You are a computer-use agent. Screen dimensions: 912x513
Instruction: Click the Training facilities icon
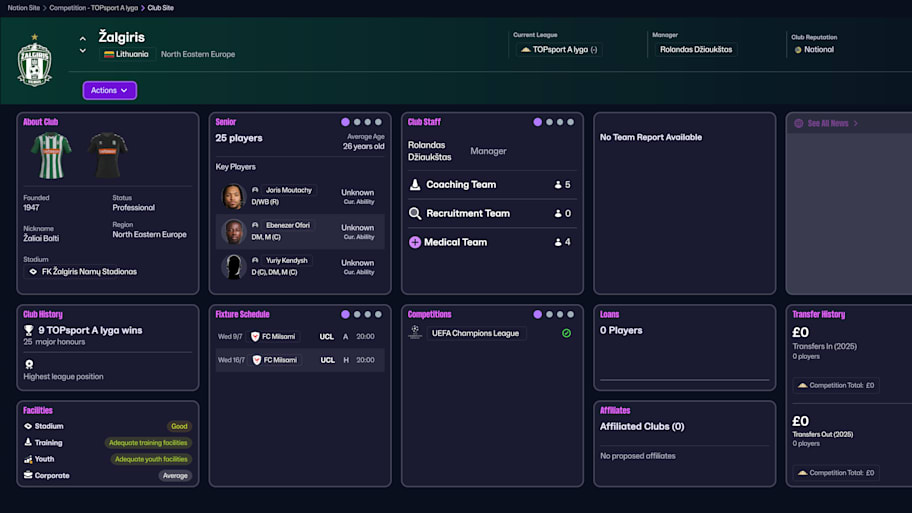pyautogui.click(x=28, y=443)
